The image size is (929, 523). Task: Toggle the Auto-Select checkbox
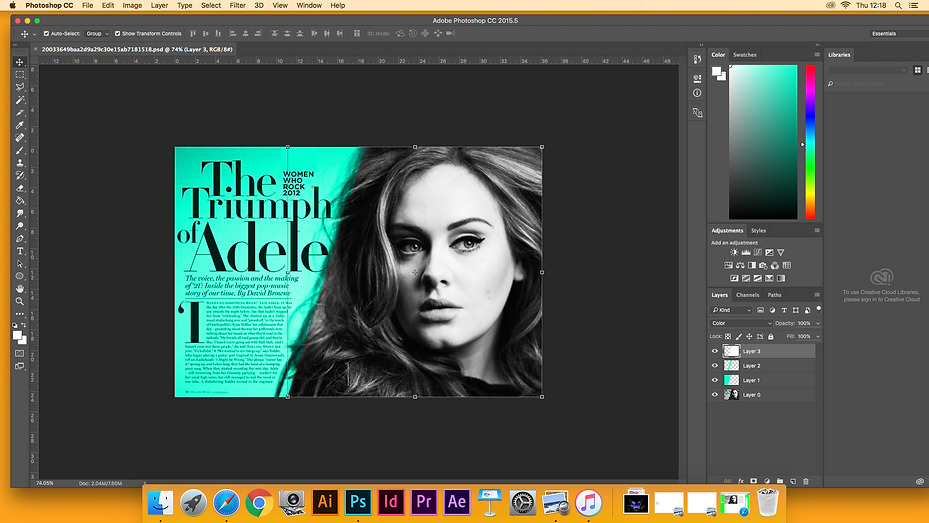click(x=46, y=34)
